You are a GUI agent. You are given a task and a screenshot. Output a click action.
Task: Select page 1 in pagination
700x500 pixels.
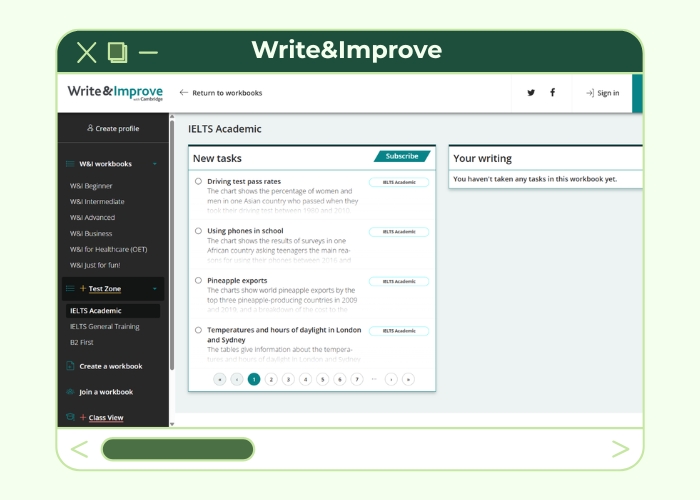tap(254, 379)
